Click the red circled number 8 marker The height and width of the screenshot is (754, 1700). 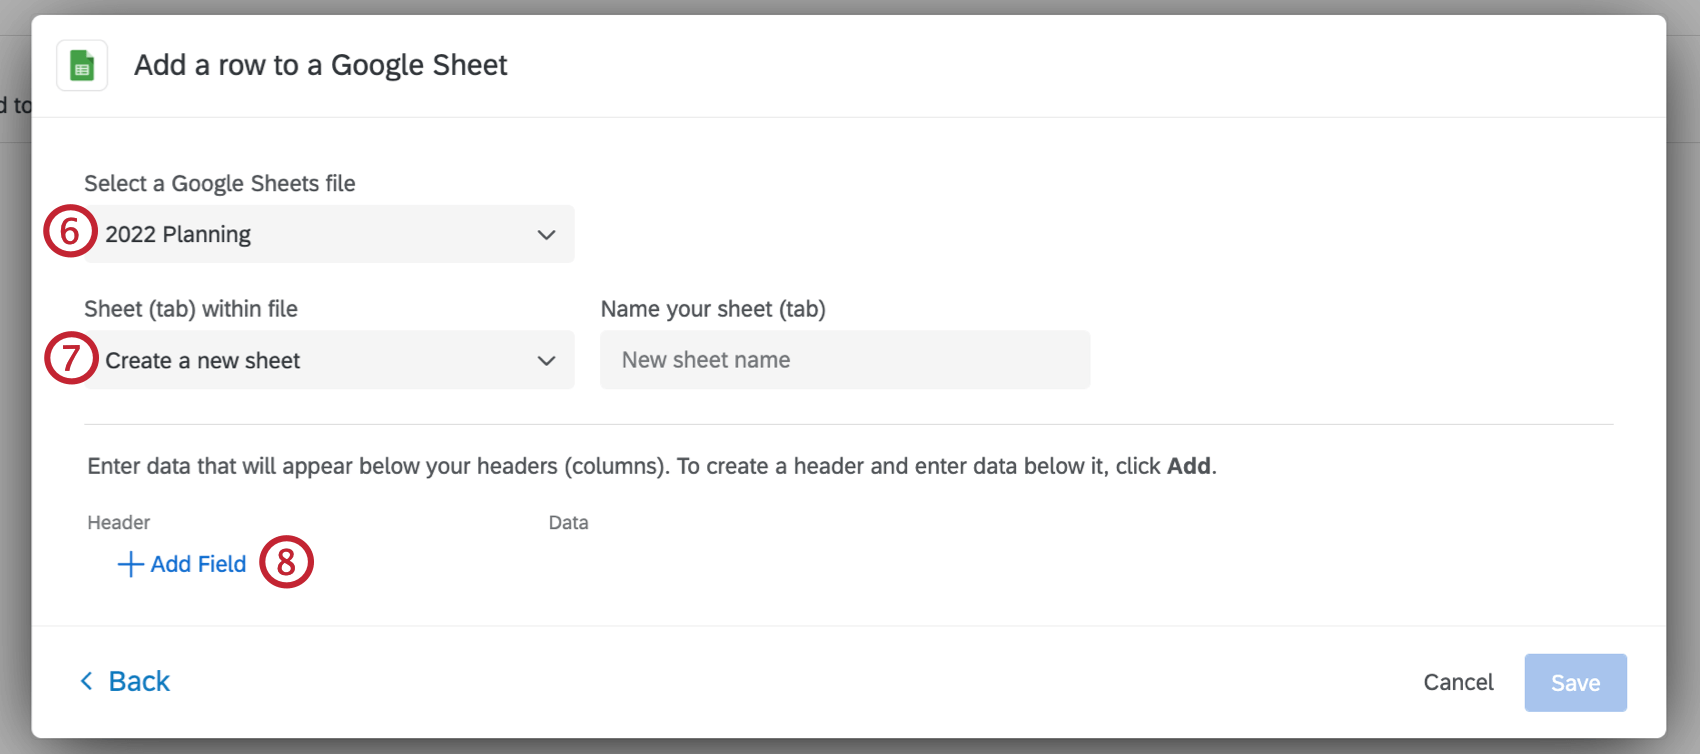point(286,562)
